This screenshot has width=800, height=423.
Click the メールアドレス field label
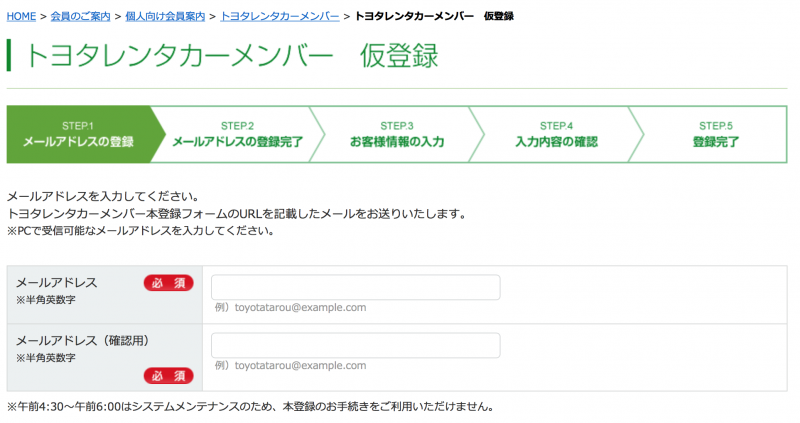[x=57, y=283]
